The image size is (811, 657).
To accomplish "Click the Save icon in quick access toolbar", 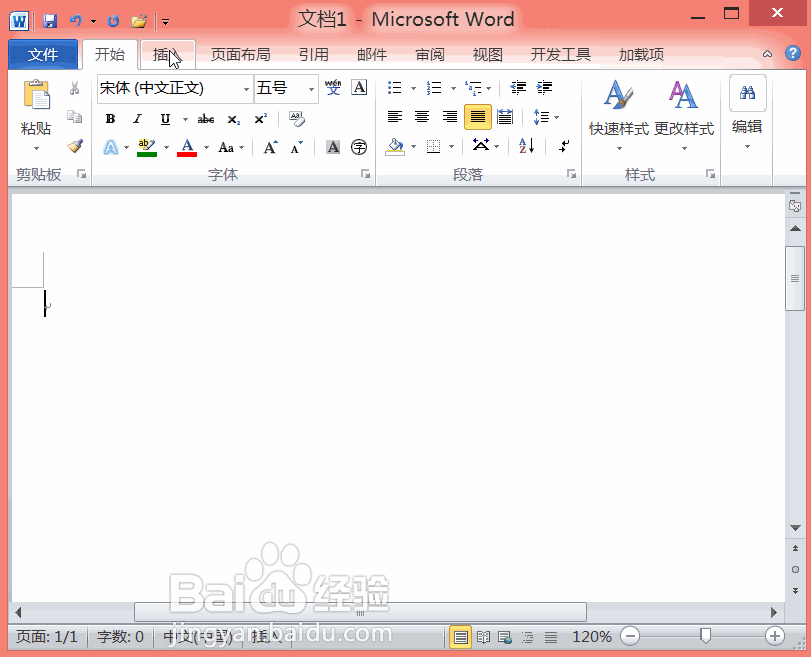I will 50,21.
